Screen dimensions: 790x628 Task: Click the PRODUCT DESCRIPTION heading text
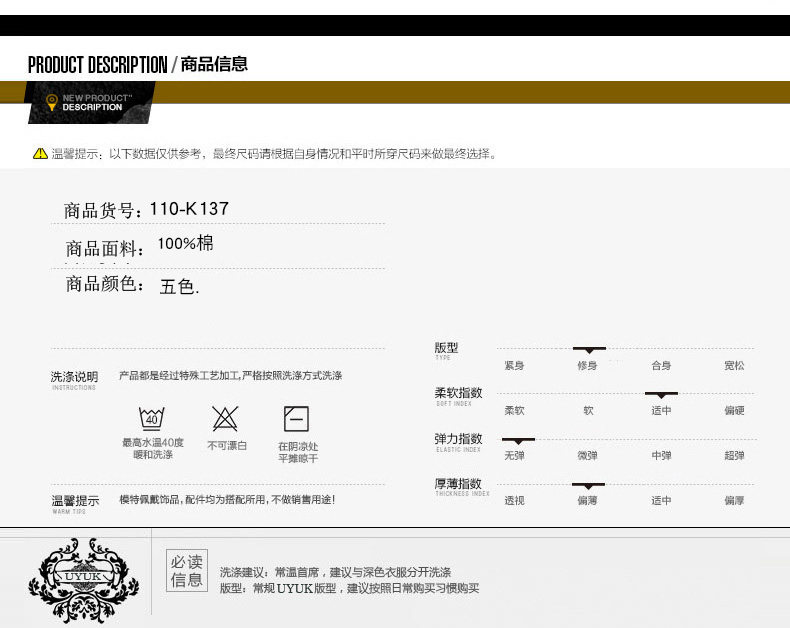click(97, 65)
